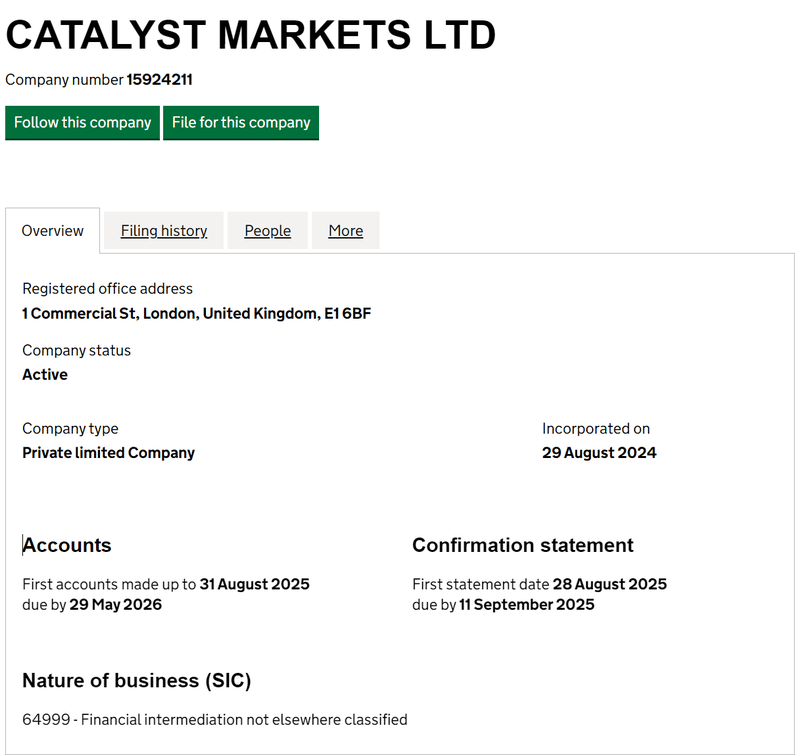
Task: Click the incorporation date 29 August 2024
Action: 598,452
